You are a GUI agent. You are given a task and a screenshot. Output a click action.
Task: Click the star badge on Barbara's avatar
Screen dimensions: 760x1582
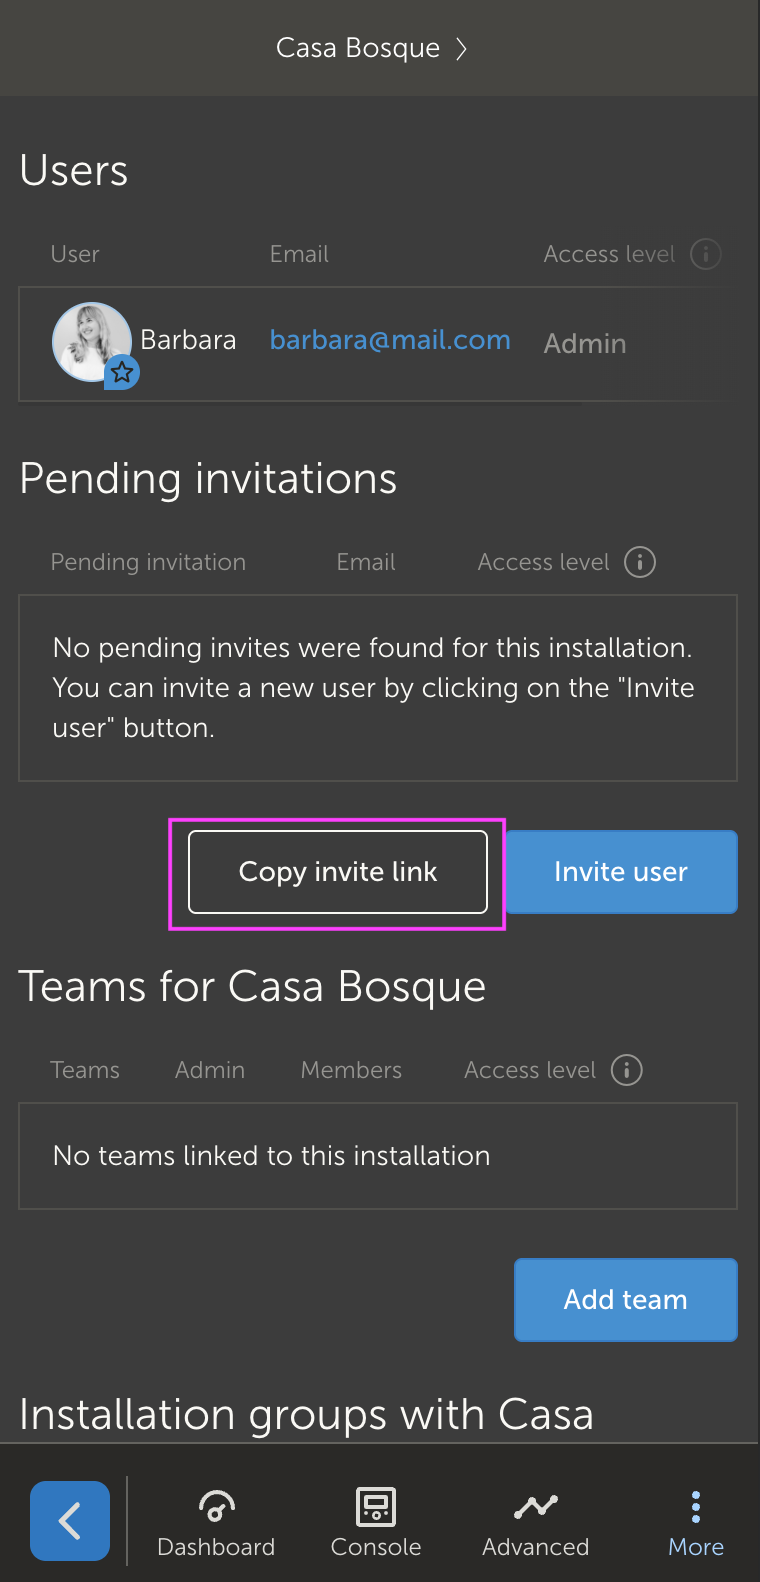pyautogui.click(x=122, y=373)
